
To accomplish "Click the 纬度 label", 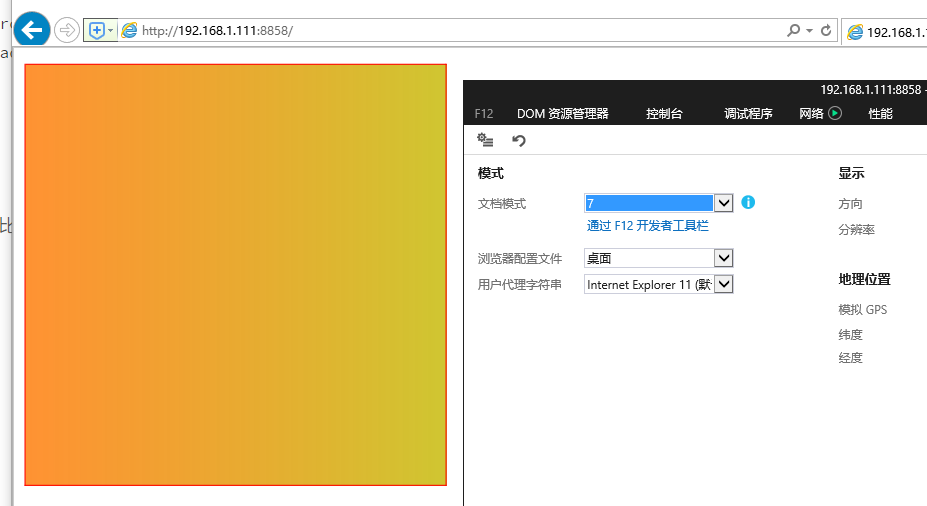I will point(850,335).
